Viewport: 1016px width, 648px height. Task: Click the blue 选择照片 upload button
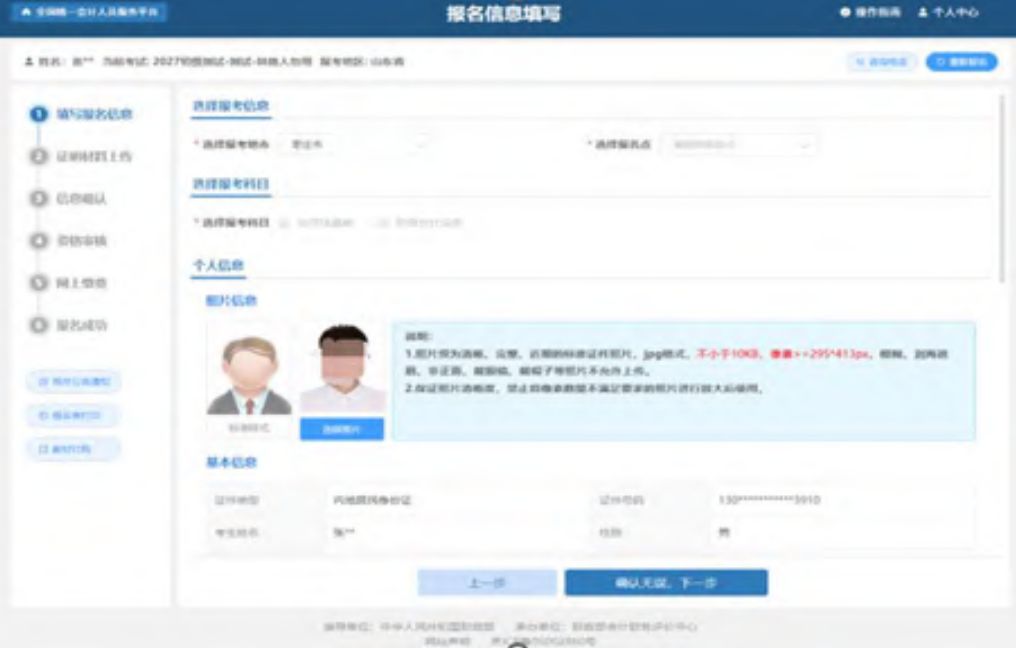click(342, 429)
